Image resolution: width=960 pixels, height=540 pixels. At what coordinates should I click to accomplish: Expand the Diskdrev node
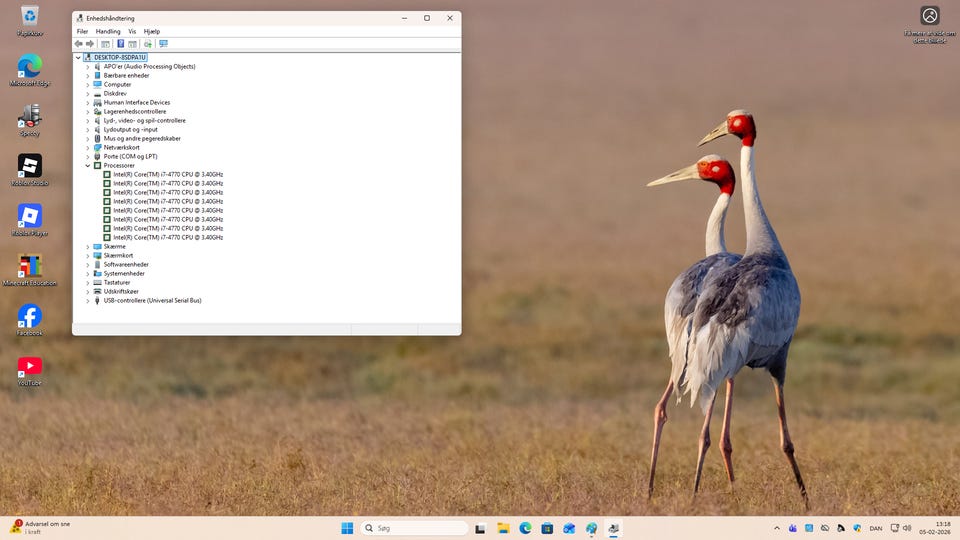pos(88,94)
